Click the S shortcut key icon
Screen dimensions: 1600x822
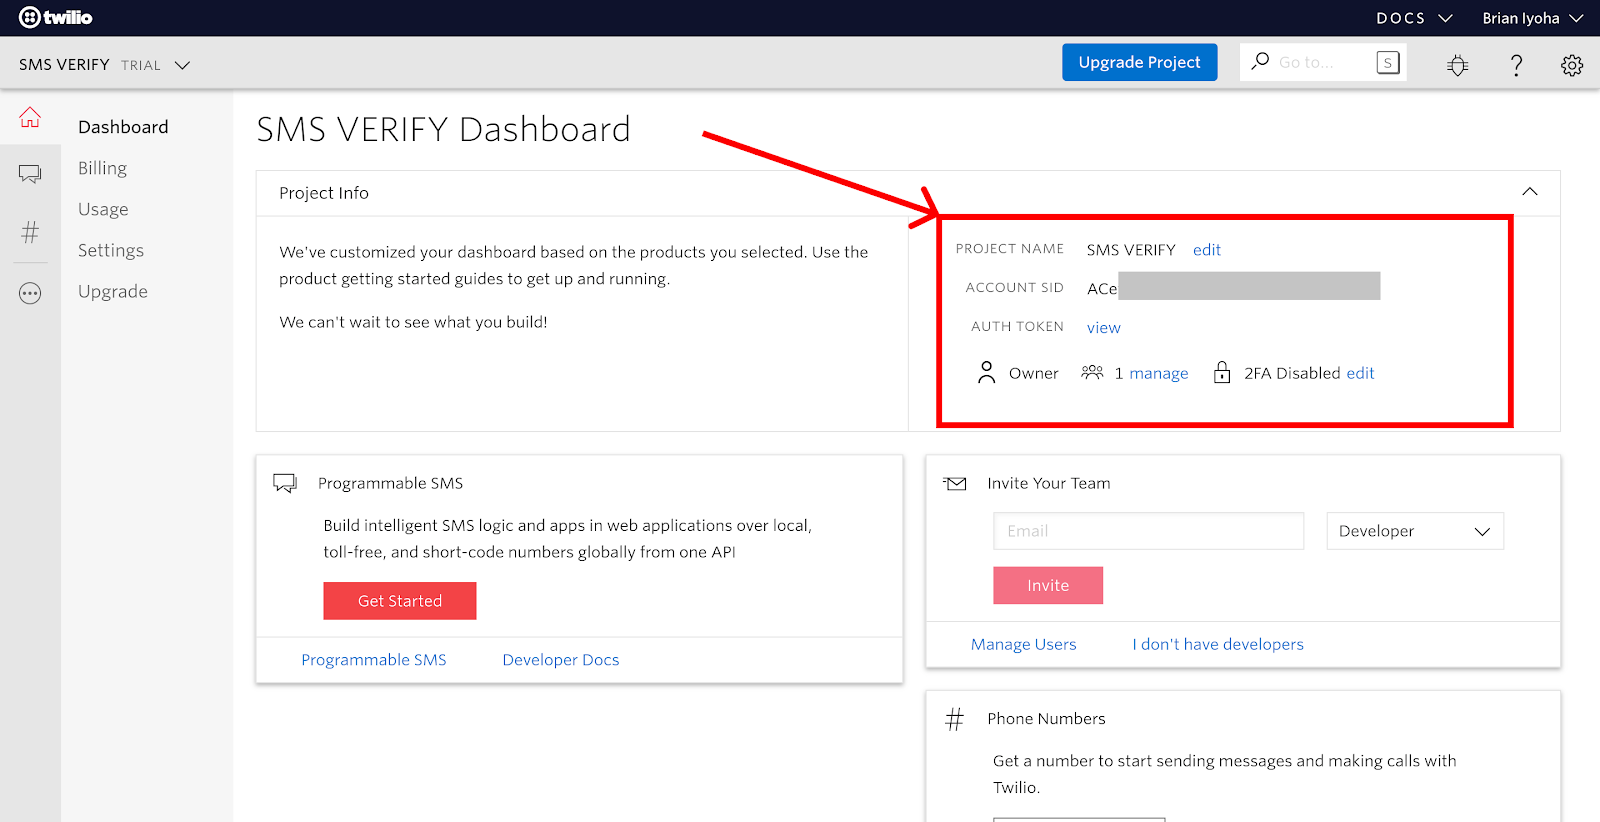click(1387, 62)
